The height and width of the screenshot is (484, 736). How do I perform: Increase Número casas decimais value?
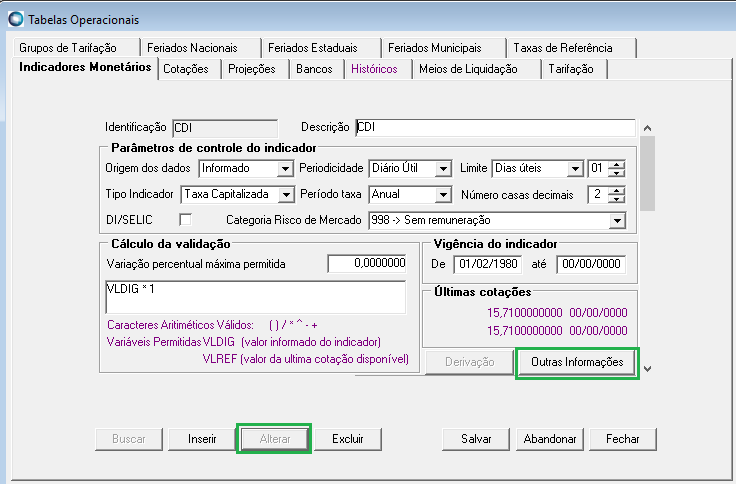tap(616, 191)
